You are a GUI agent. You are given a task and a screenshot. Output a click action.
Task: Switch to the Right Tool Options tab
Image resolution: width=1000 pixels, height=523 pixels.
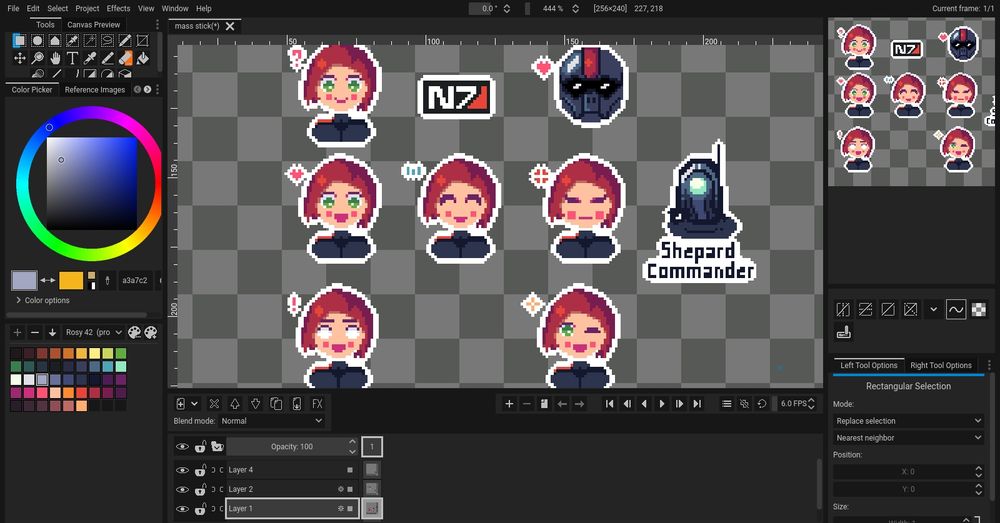pos(941,365)
